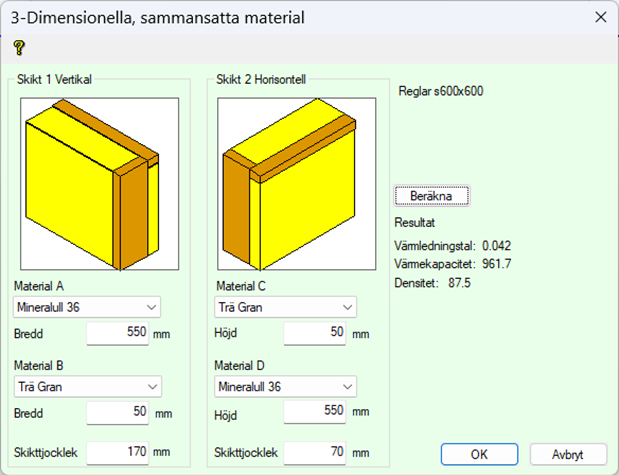
Task: Click the Skikt 2 Horisontell preview image
Action: [x=289, y=183]
